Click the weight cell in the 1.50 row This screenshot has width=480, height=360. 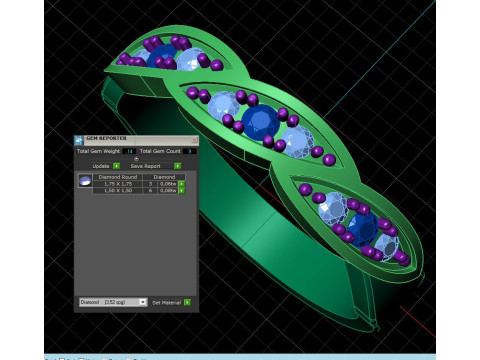click(x=168, y=191)
